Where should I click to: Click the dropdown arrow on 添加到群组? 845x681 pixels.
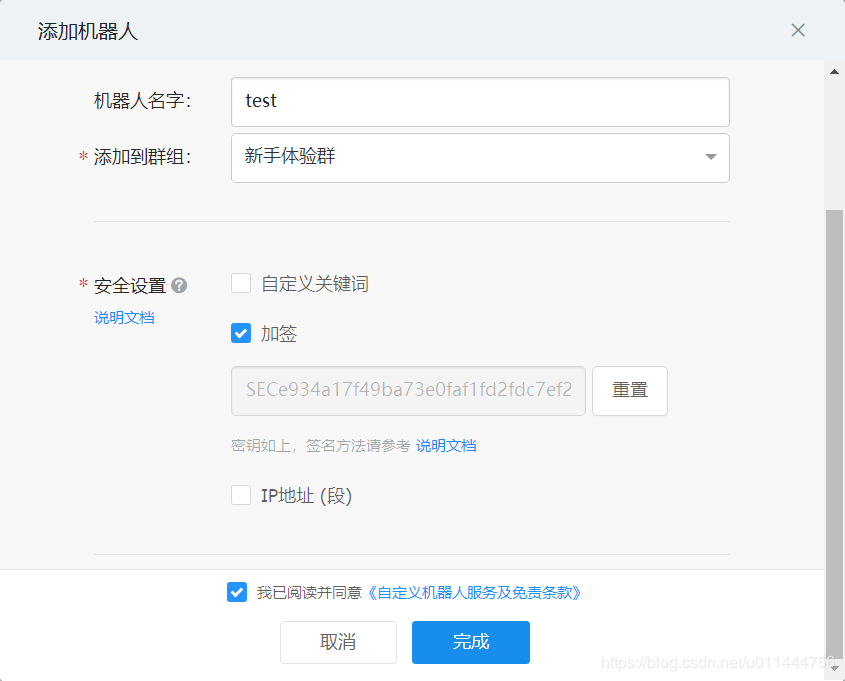(710, 157)
